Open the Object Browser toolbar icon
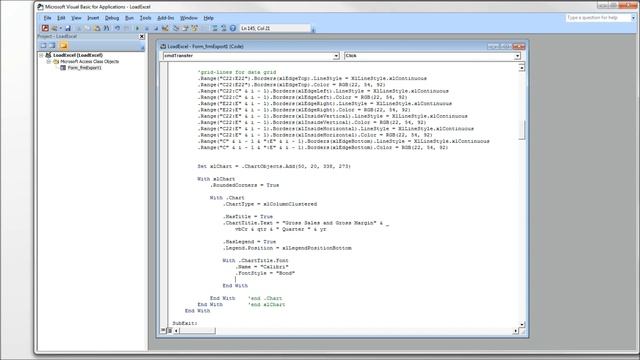The height and width of the screenshot is (360, 640). tap(195, 28)
